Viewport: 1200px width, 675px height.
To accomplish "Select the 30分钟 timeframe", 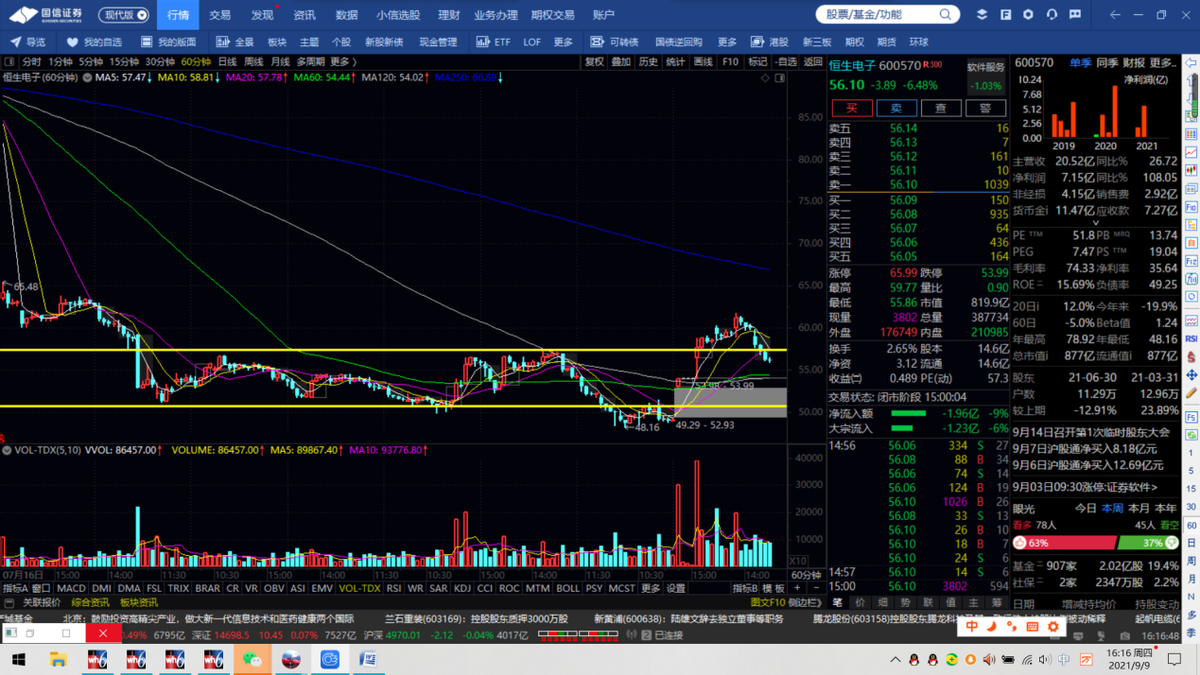I will coord(161,62).
